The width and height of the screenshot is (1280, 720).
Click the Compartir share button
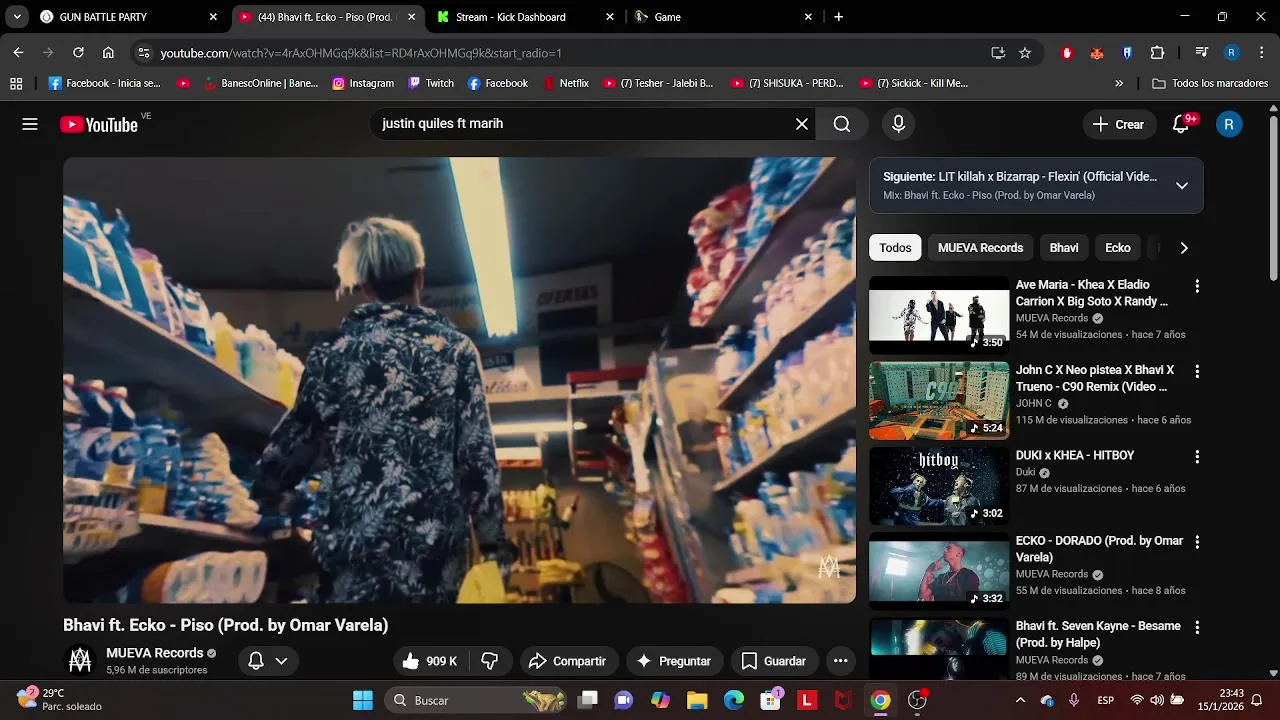tap(568, 661)
